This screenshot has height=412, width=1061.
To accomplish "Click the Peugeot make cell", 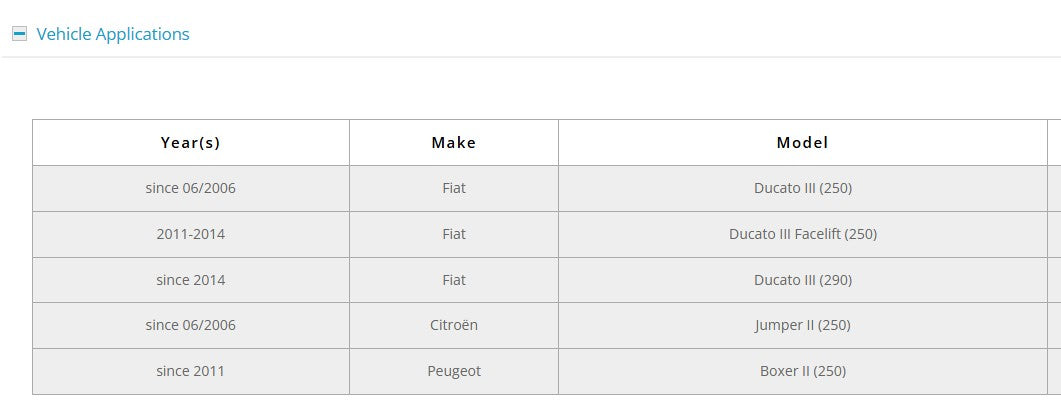I will (453, 371).
